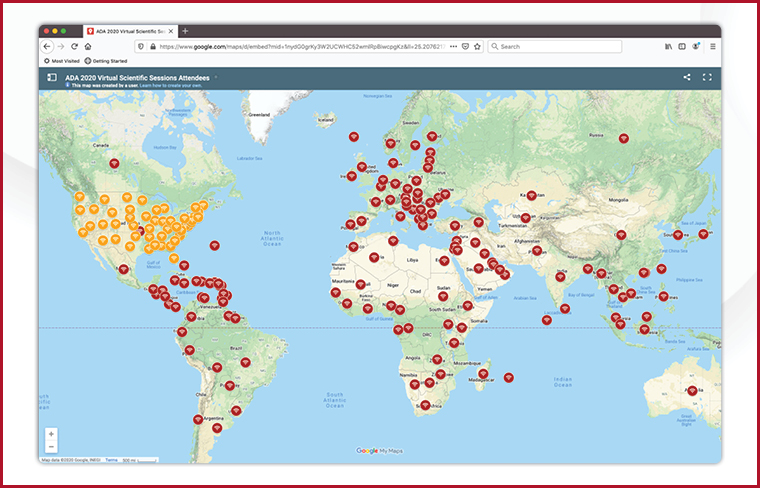The width and height of the screenshot is (760, 488).
Task: Select the ADA 2020 Virtual Scientific tab
Action: click(x=129, y=31)
